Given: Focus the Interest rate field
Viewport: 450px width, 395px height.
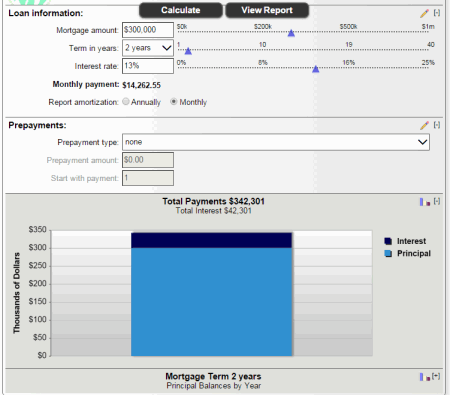Looking at the screenshot, I should [x=148, y=66].
